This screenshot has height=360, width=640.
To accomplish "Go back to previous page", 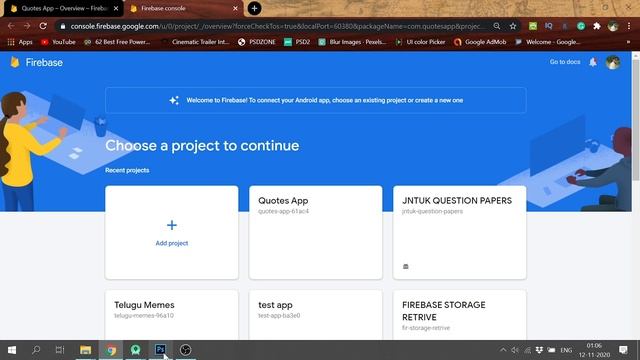I will pos(11,26).
